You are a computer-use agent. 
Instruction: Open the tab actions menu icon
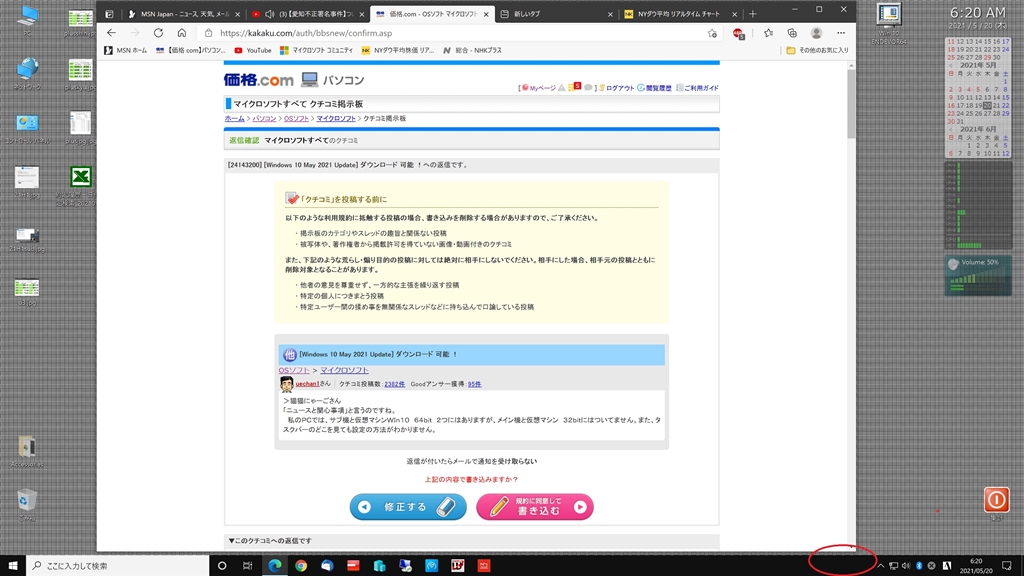pyautogui.click(x=109, y=14)
